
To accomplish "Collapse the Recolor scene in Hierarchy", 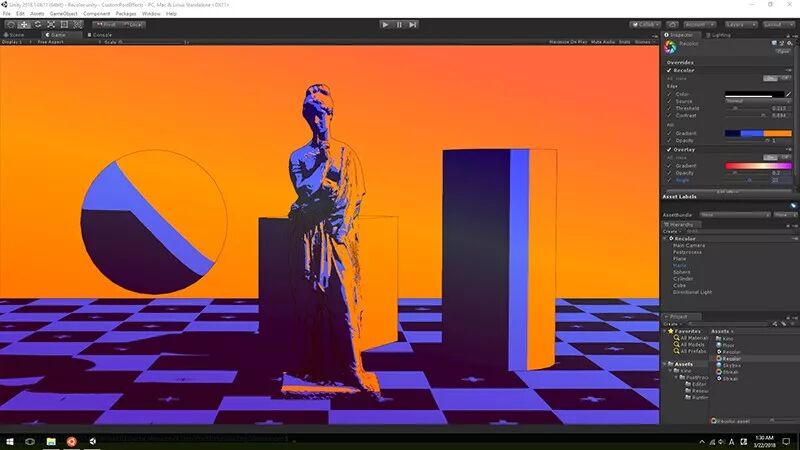I will (666, 239).
